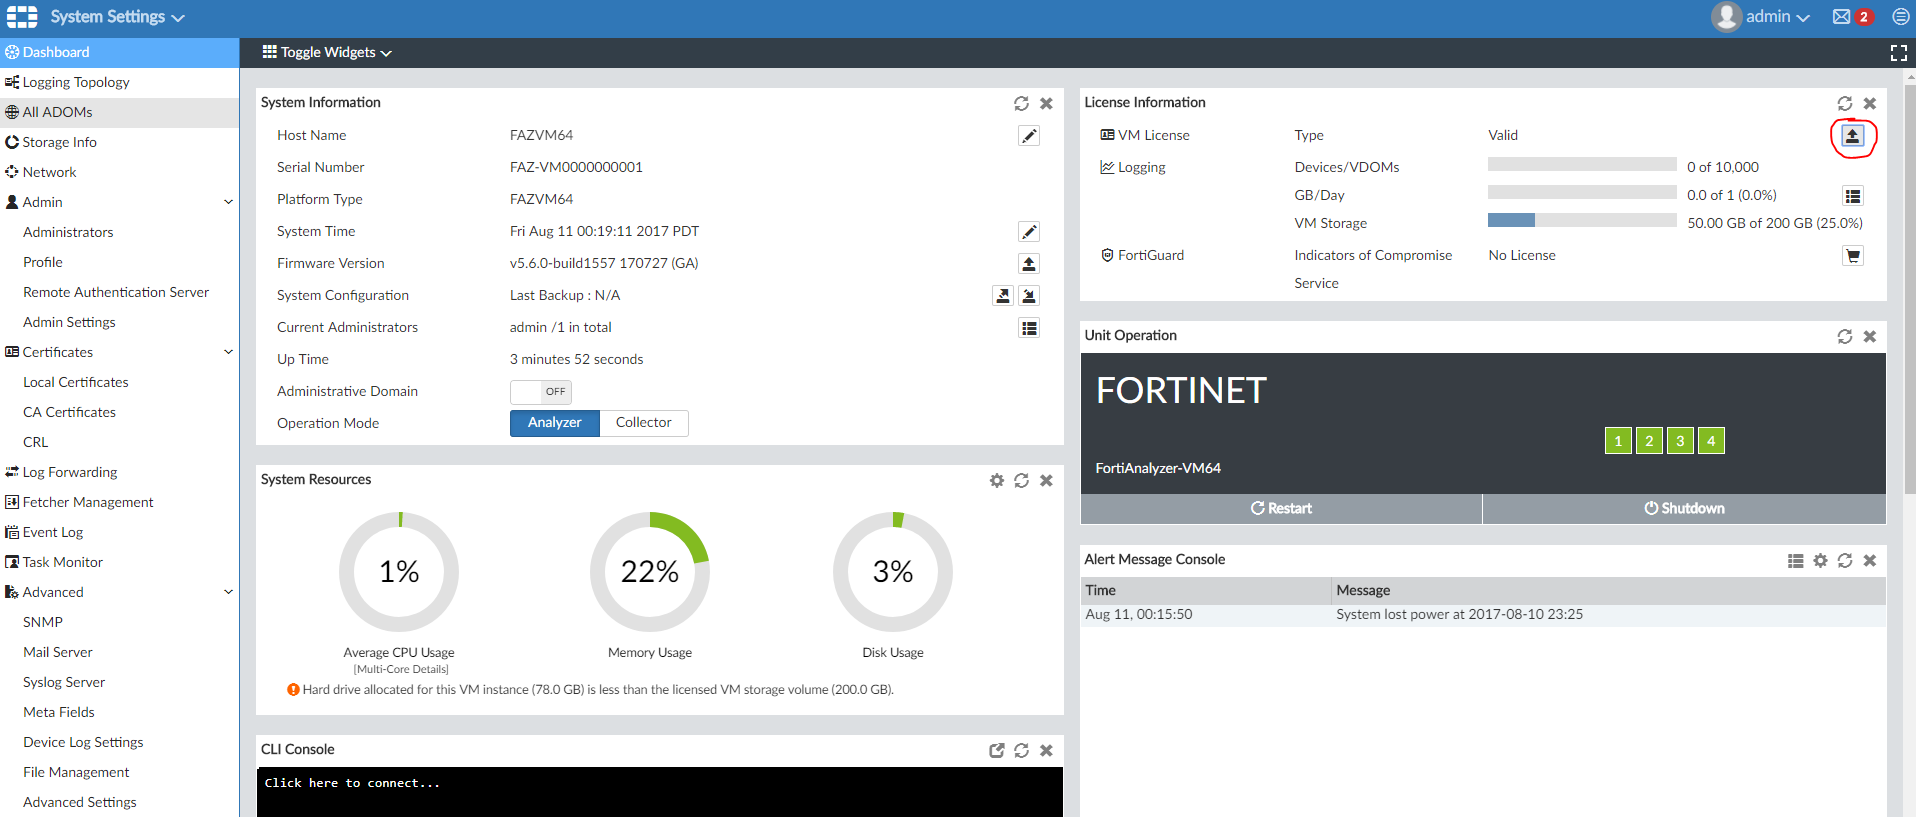1916x817 pixels.
Task: Open the Toggle Widgets dropdown
Action: [x=327, y=53]
